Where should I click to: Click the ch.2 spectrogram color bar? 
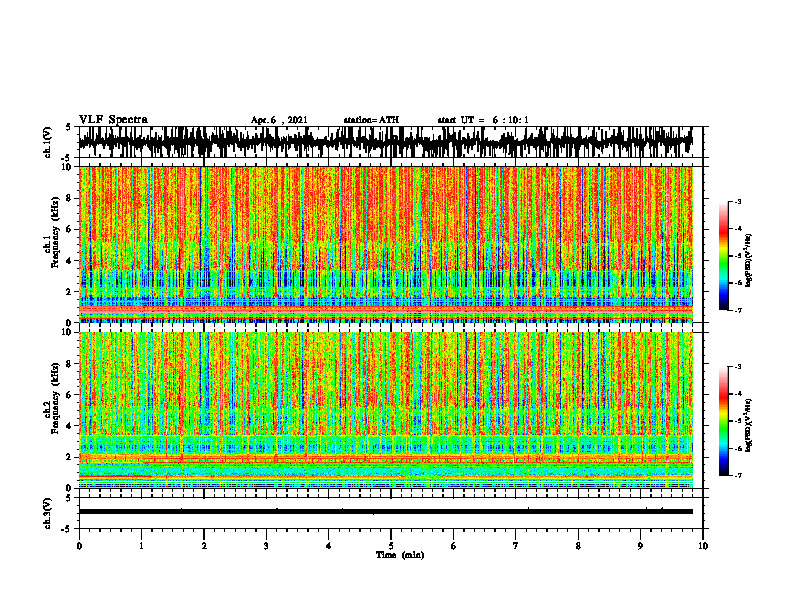point(723,421)
